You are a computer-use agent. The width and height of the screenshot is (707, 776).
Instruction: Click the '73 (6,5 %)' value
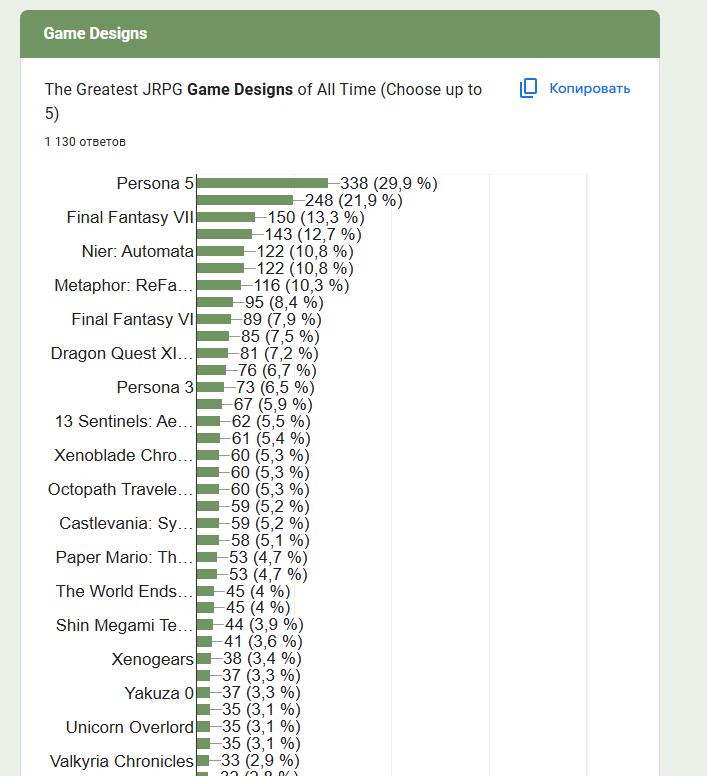tap(275, 388)
